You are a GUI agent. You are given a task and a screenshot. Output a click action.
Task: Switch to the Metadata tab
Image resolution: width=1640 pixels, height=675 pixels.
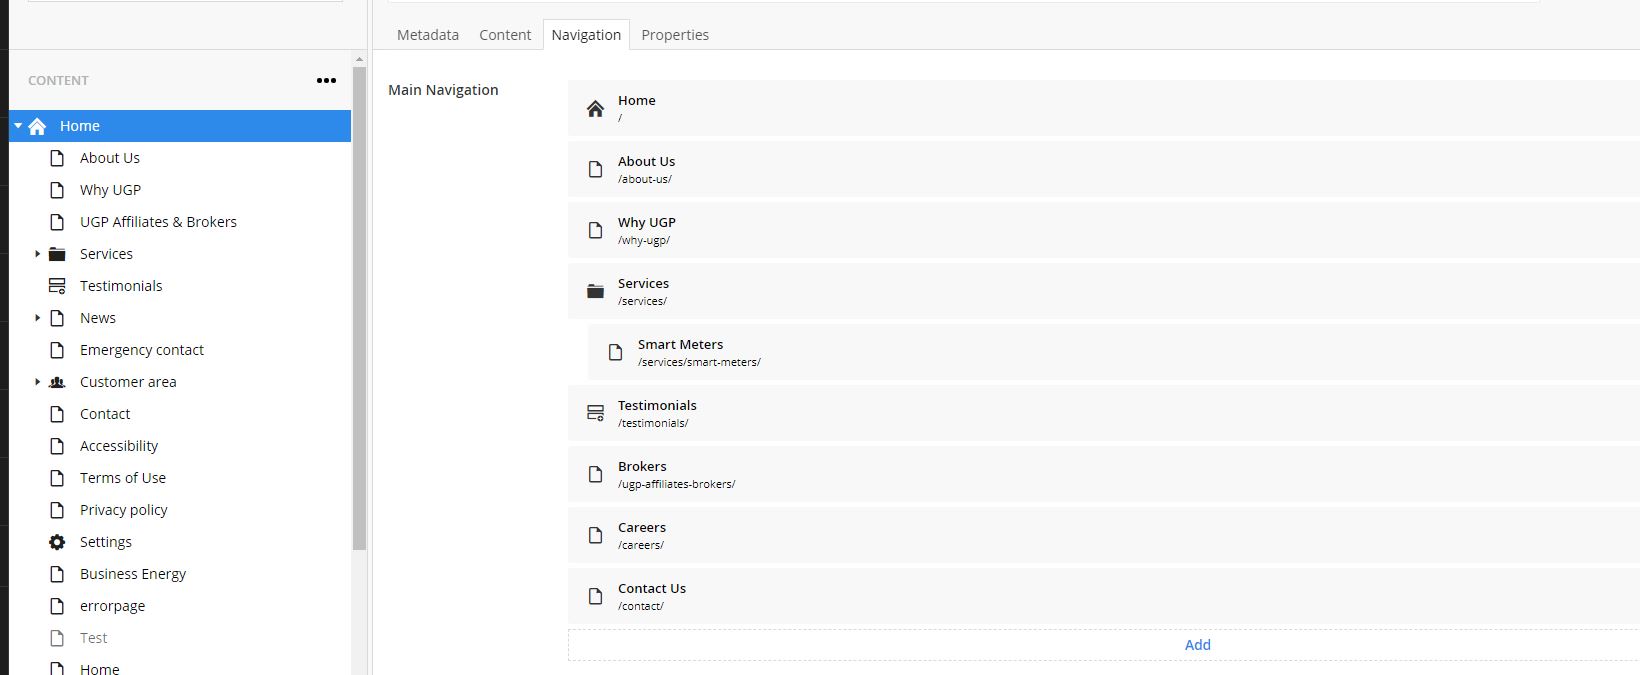[428, 35]
